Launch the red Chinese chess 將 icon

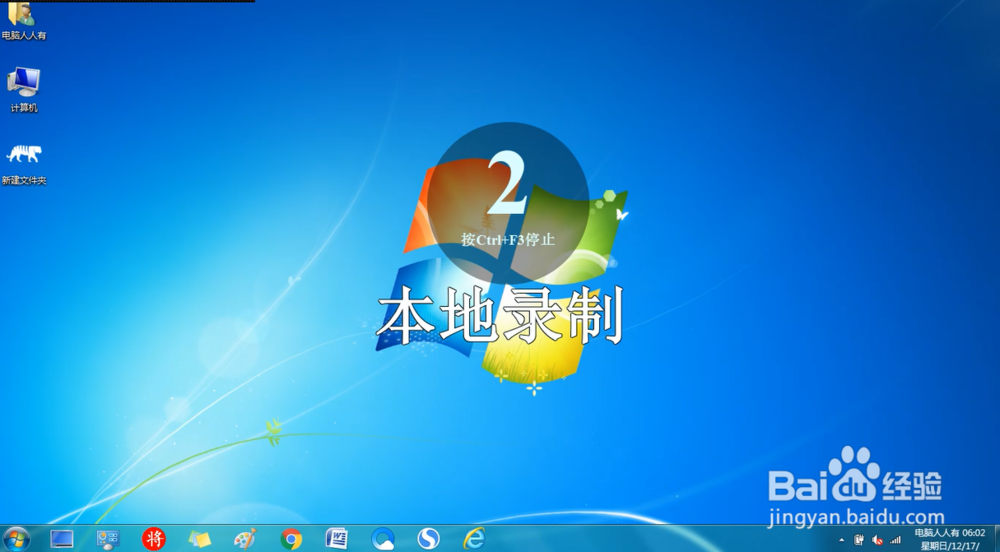pyautogui.click(x=154, y=539)
